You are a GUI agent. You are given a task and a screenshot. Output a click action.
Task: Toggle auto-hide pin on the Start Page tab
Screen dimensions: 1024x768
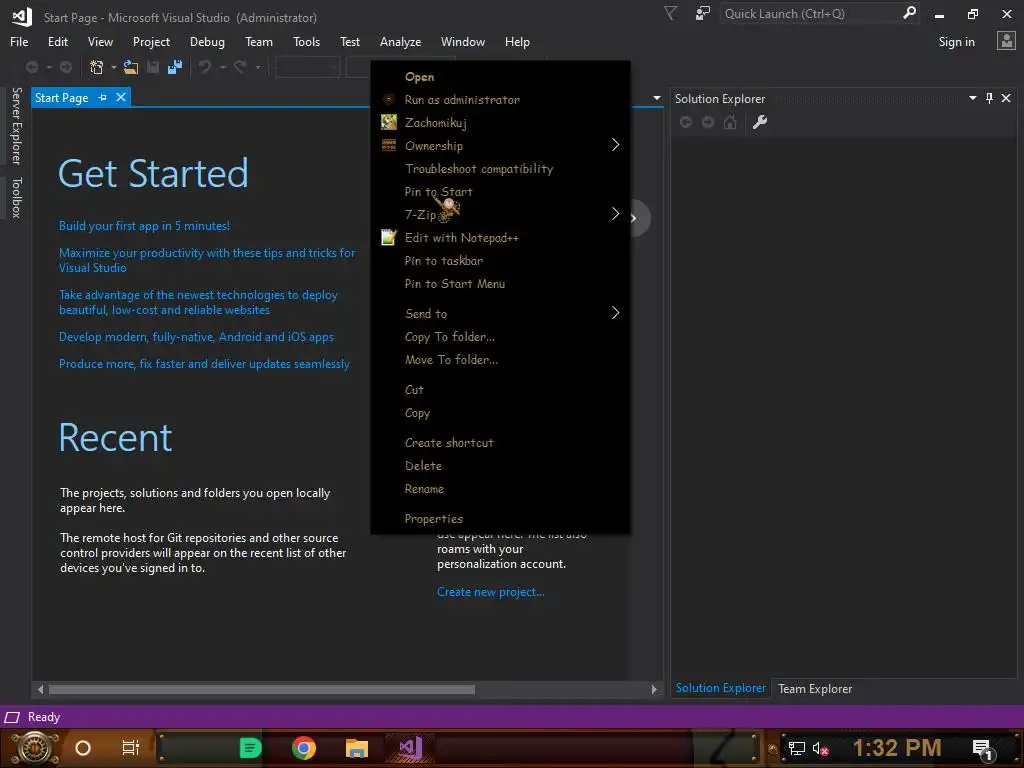pyautogui.click(x=103, y=97)
